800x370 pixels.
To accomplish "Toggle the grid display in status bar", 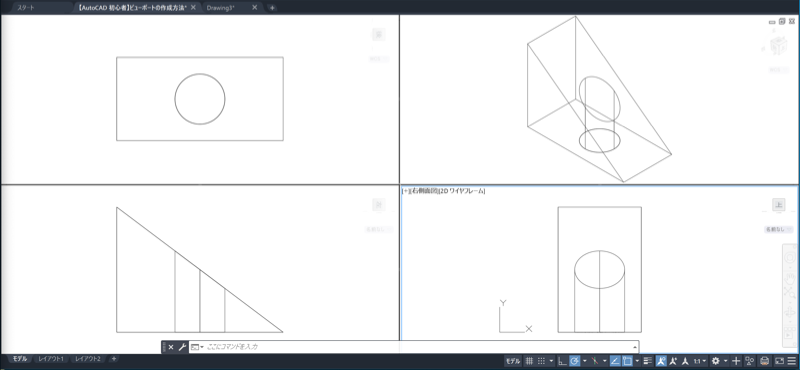I will (x=529, y=361).
